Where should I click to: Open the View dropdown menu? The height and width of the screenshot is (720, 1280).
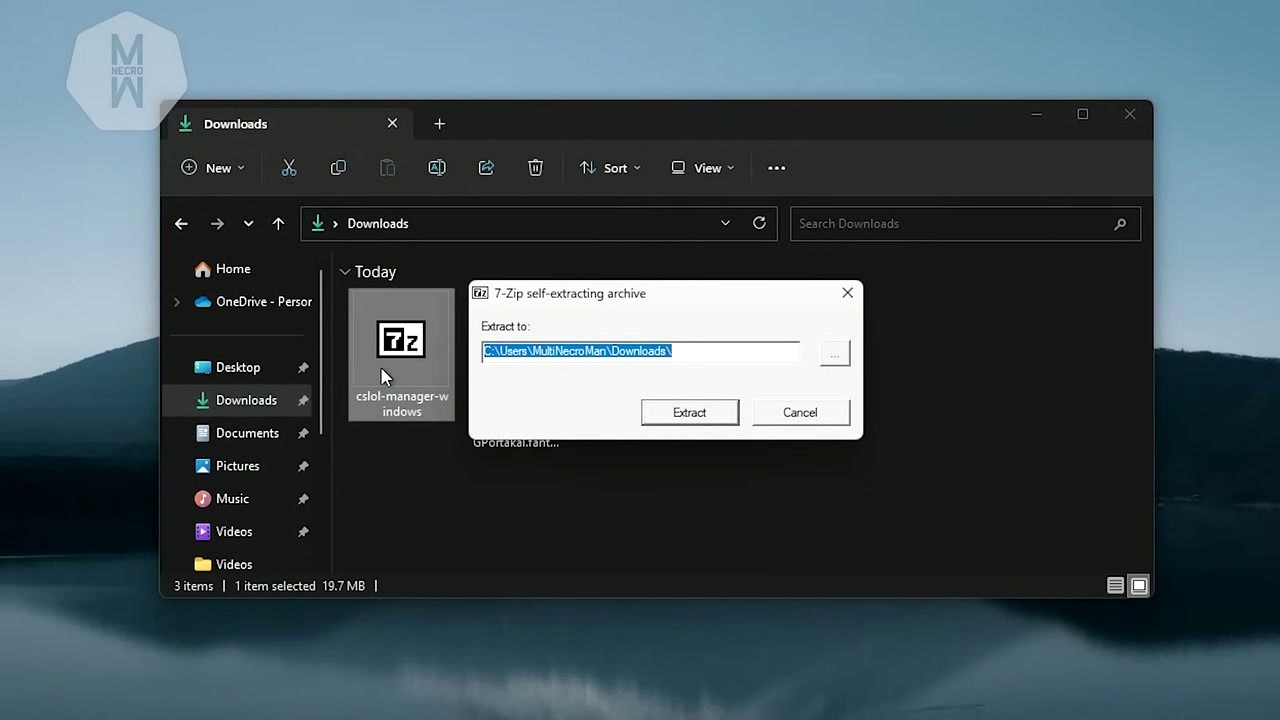click(703, 168)
